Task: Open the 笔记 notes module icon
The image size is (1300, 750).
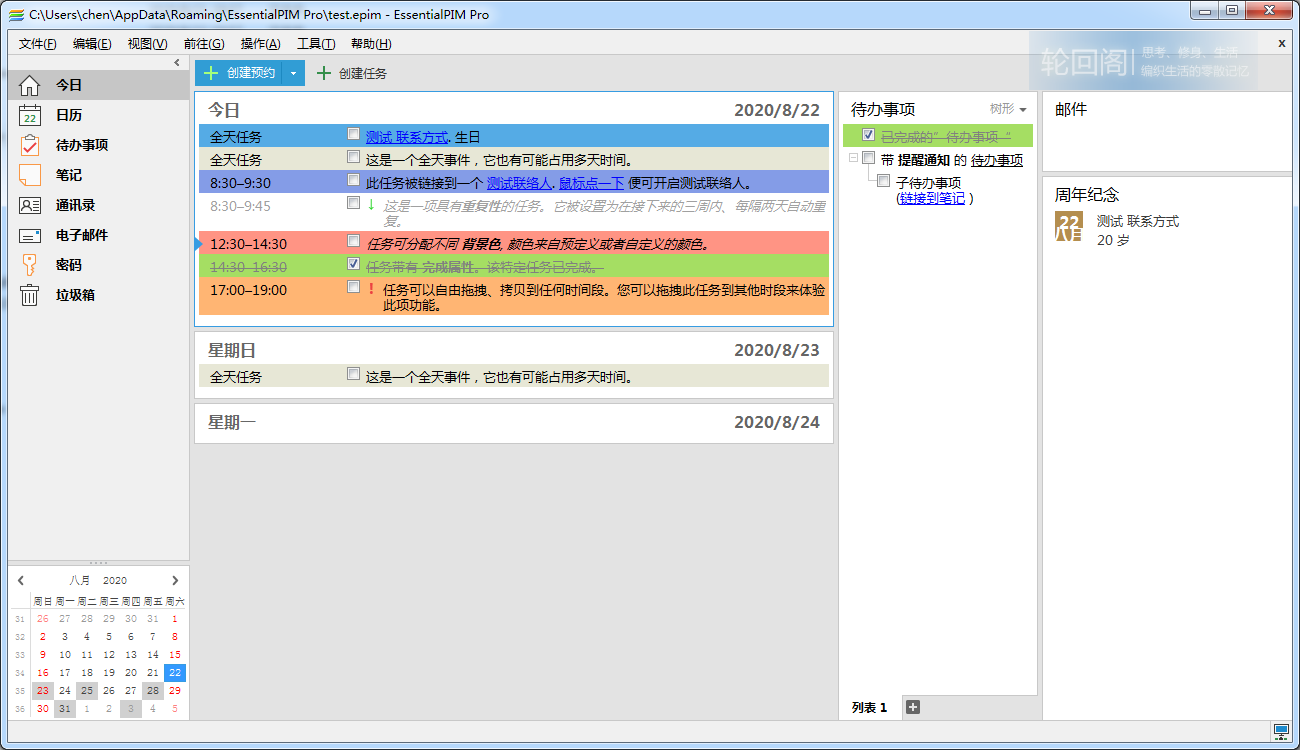Action: click(x=30, y=175)
